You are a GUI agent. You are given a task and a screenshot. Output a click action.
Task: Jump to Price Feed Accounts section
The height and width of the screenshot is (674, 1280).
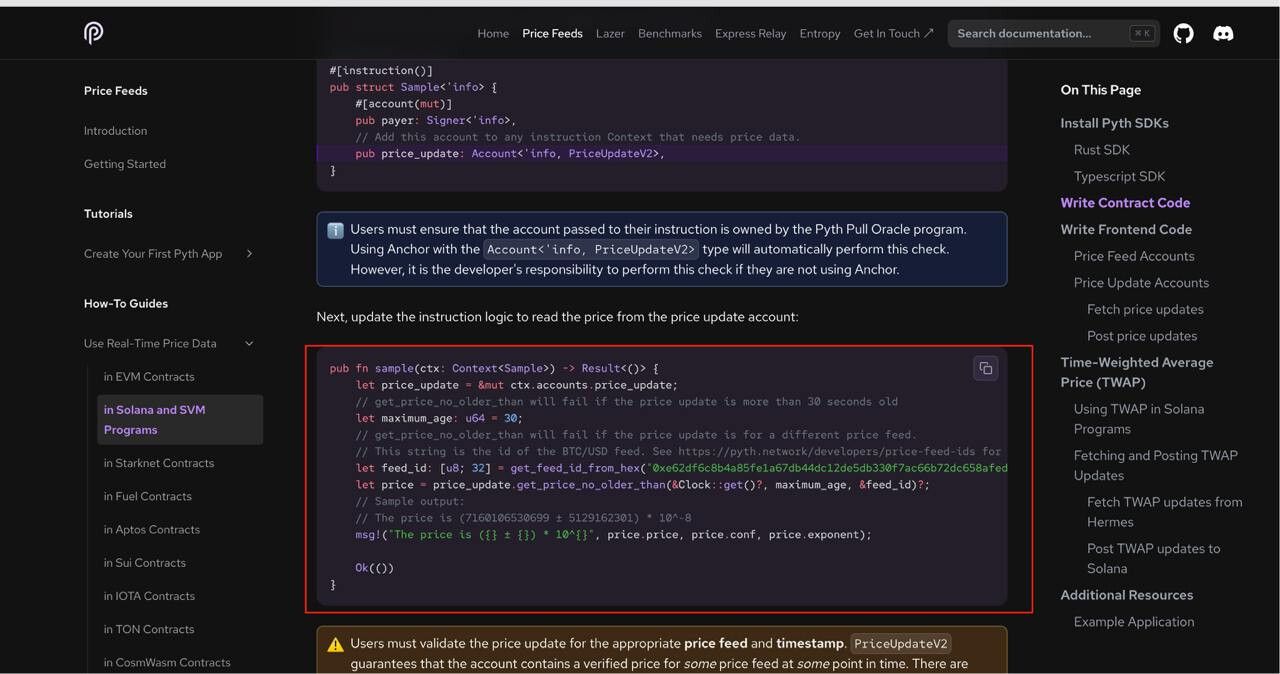[1134, 256]
